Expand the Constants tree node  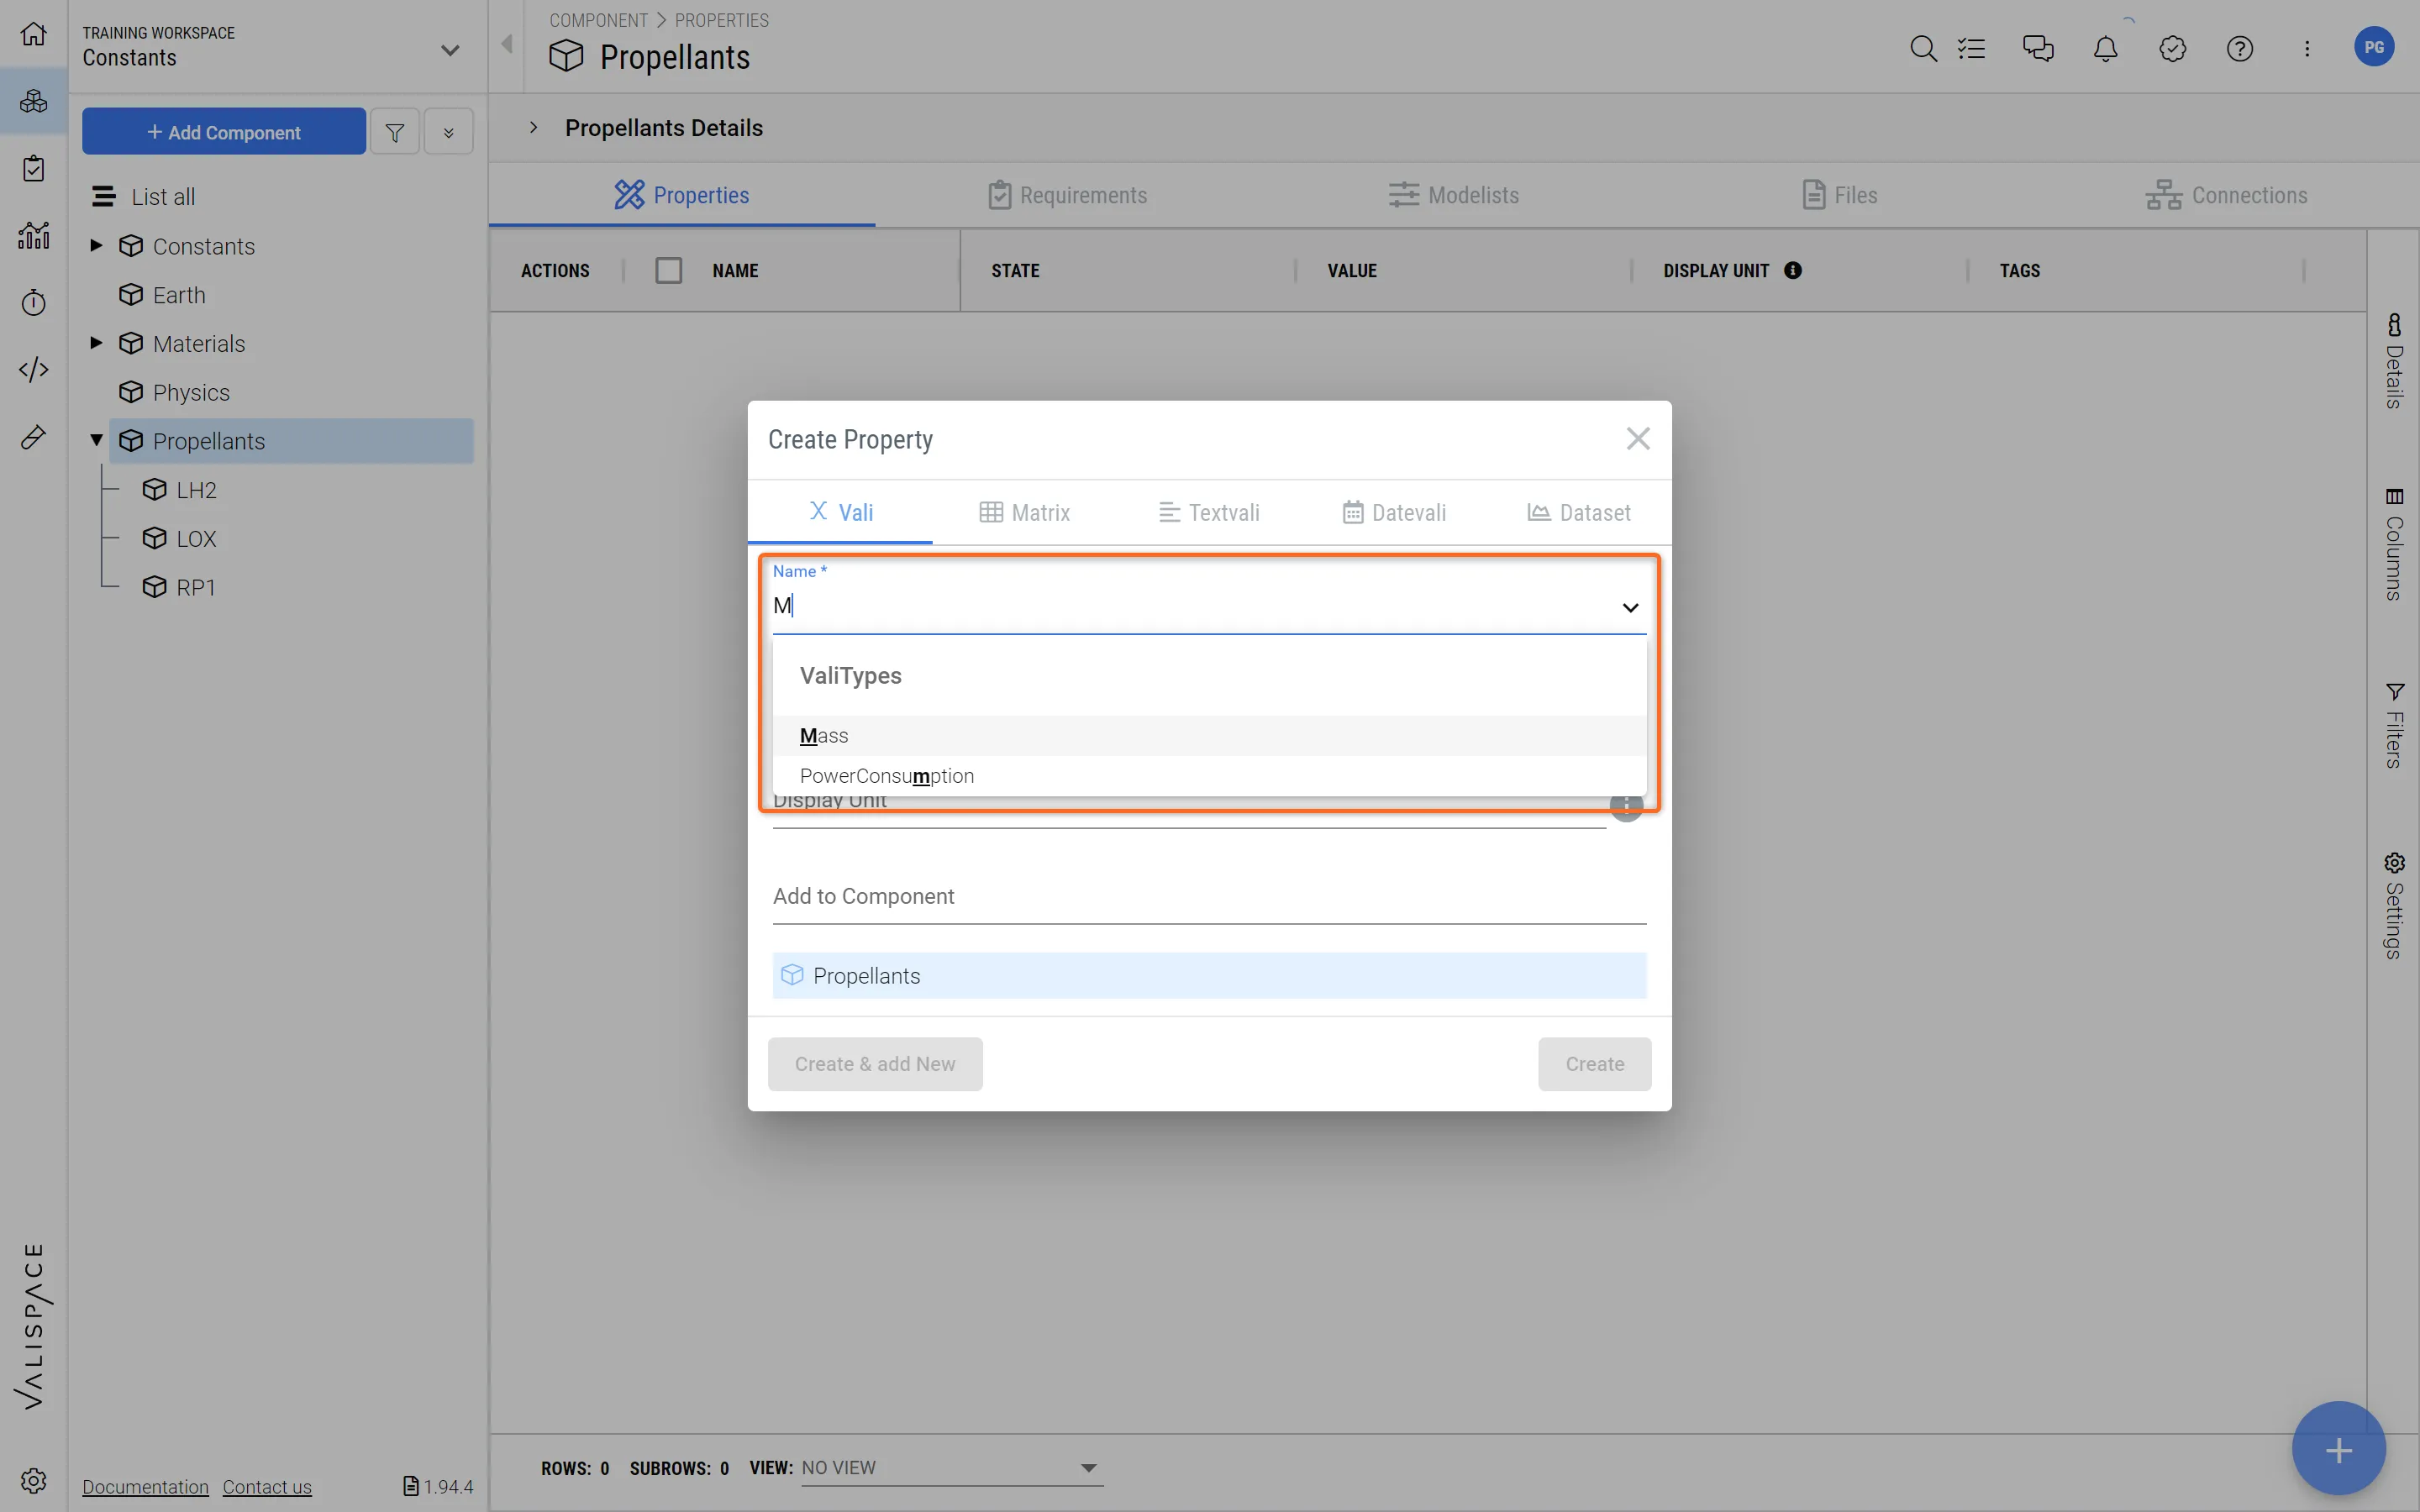(x=96, y=245)
